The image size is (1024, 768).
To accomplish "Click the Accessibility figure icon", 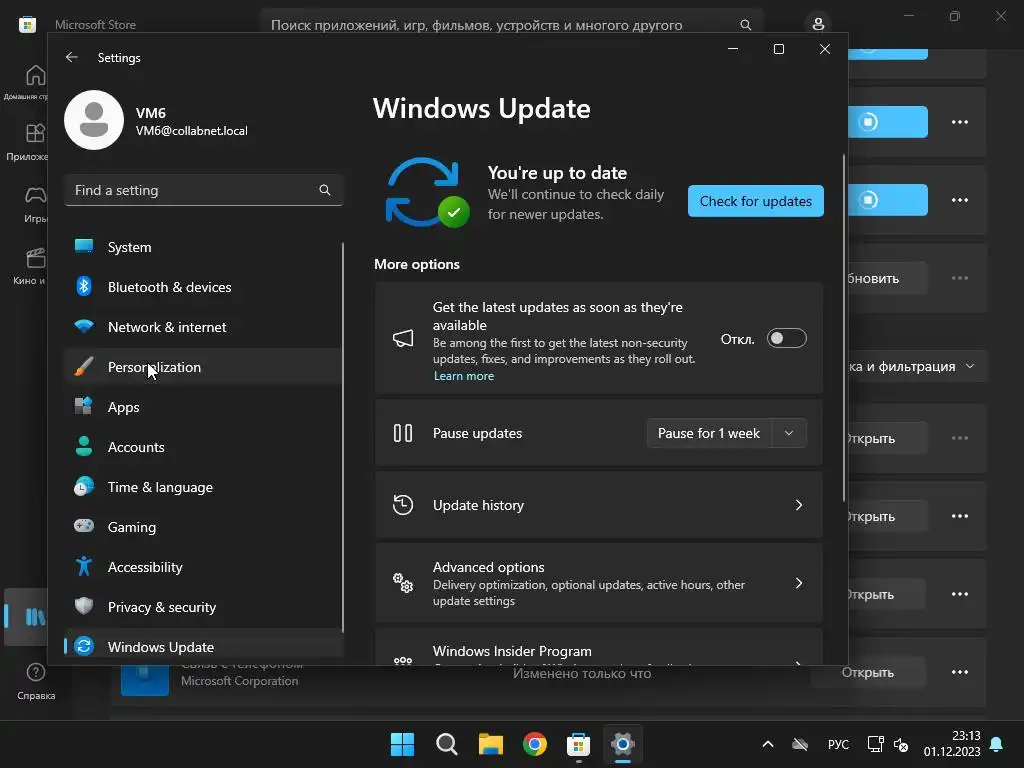I will pos(84,566).
